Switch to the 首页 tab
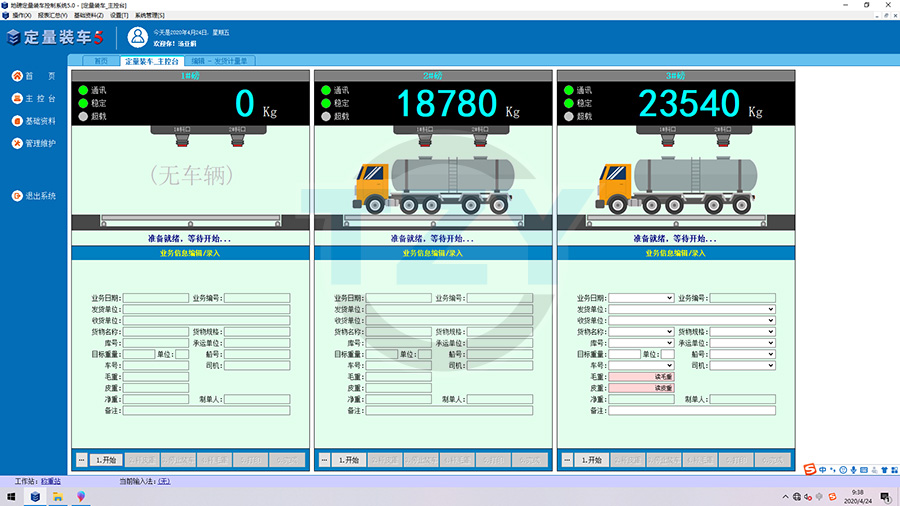The height and width of the screenshot is (506, 900). click(100, 61)
